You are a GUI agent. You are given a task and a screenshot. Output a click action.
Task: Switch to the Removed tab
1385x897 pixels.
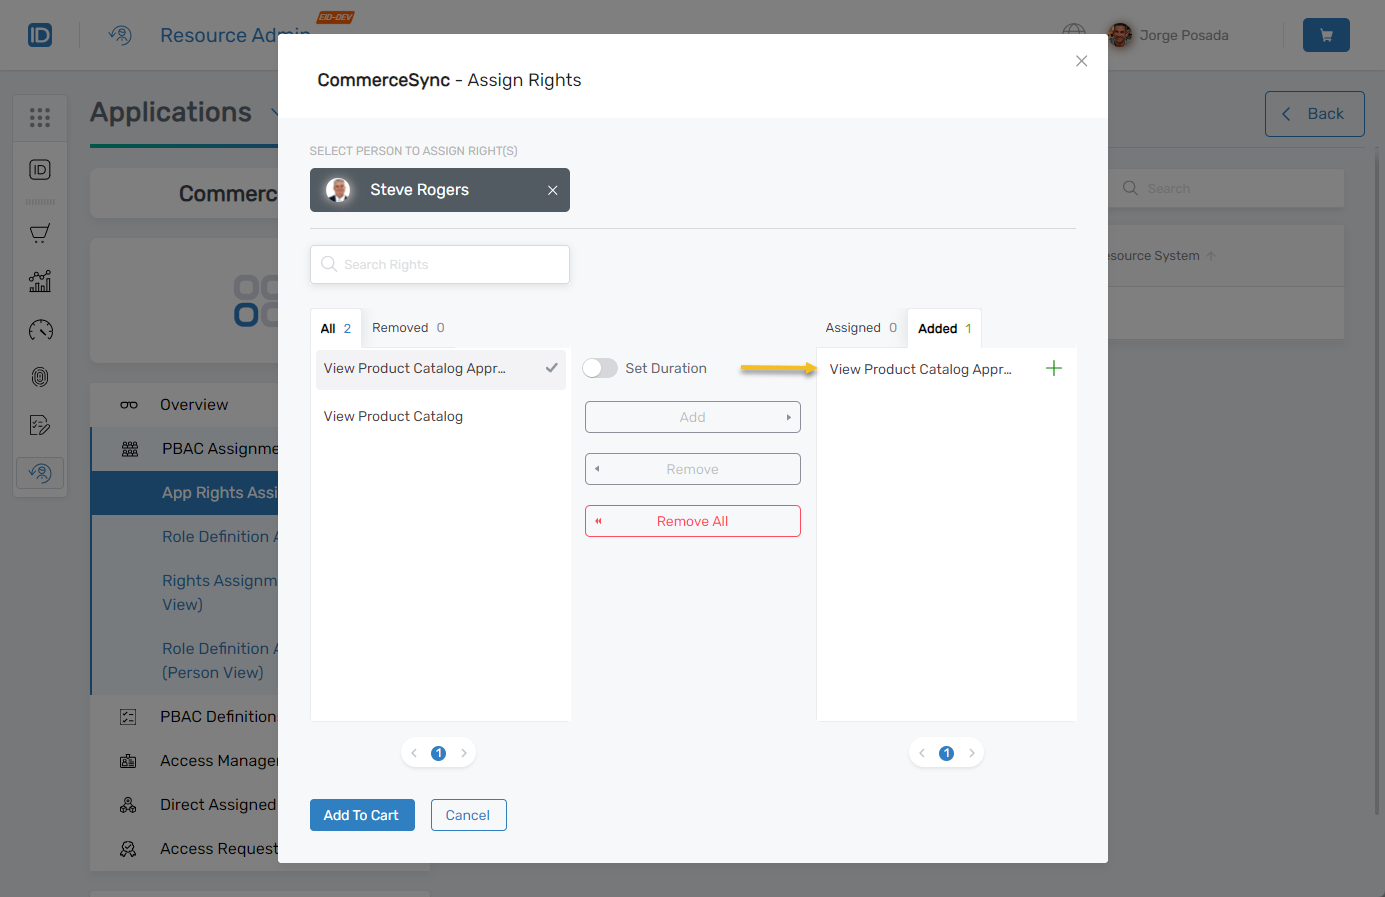pos(408,328)
